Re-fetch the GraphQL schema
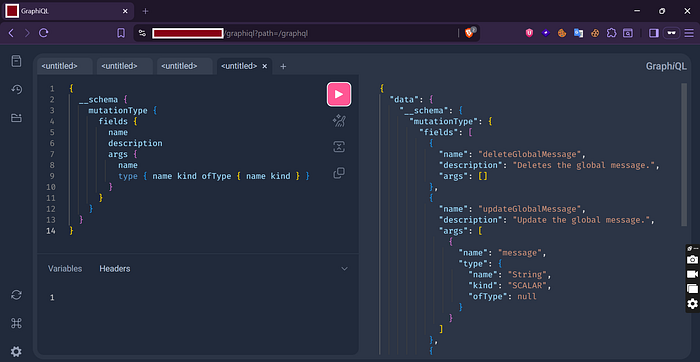Viewport: 700px width, 362px height. [x=17, y=295]
